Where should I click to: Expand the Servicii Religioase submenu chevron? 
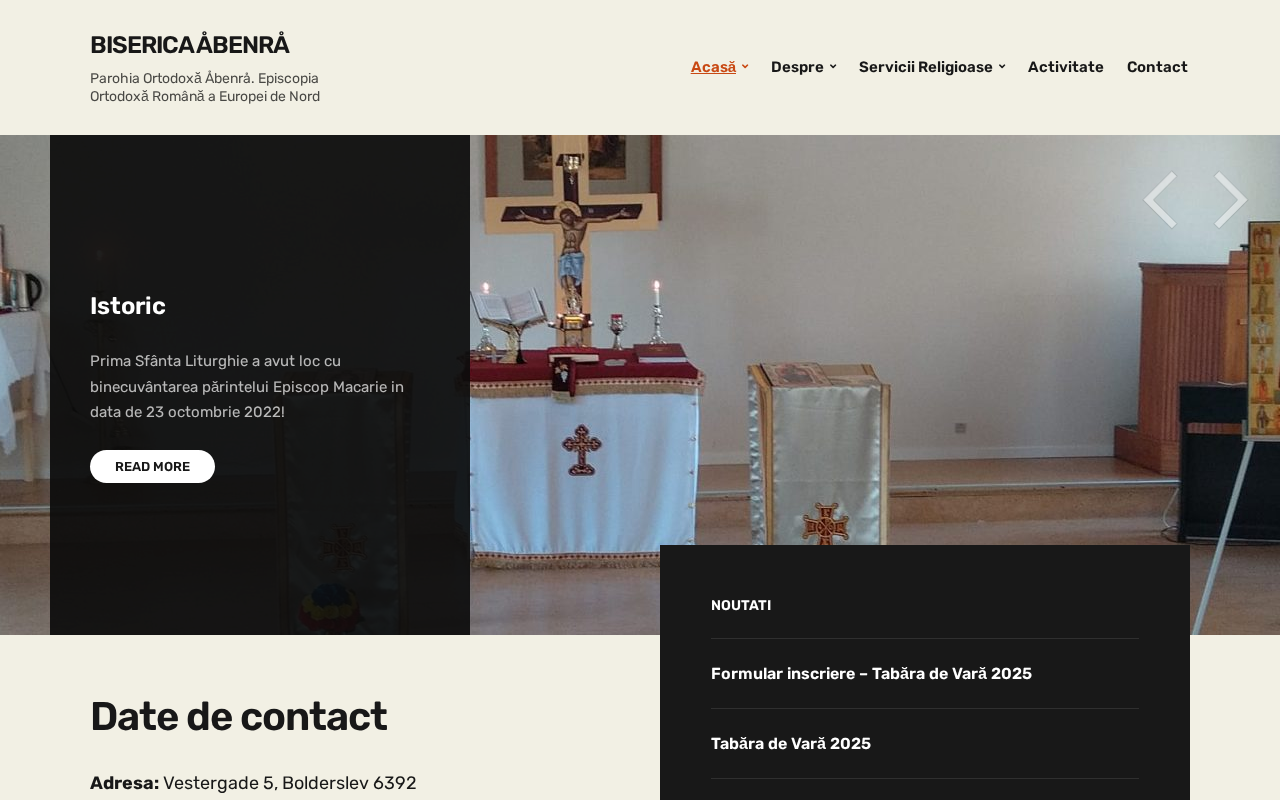coord(1002,67)
